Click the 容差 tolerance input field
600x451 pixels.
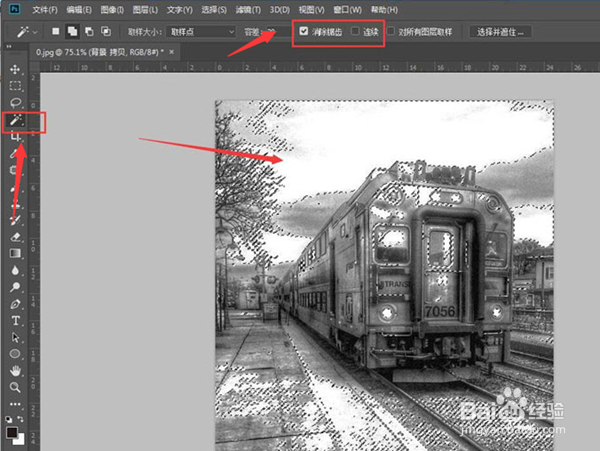tap(277, 32)
